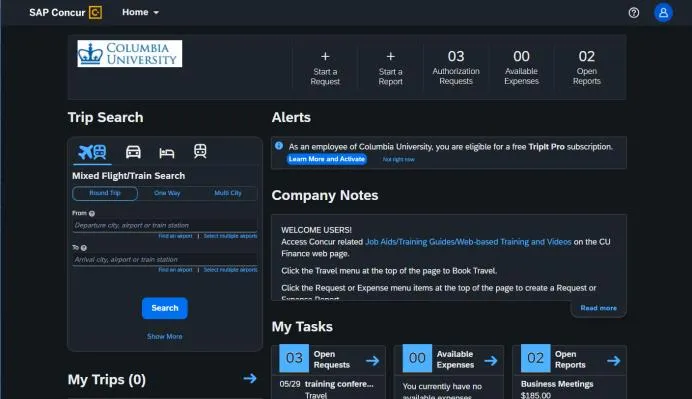Select the hotel bed search icon
Screen dimensions: 692x399
tap(166, 153)
